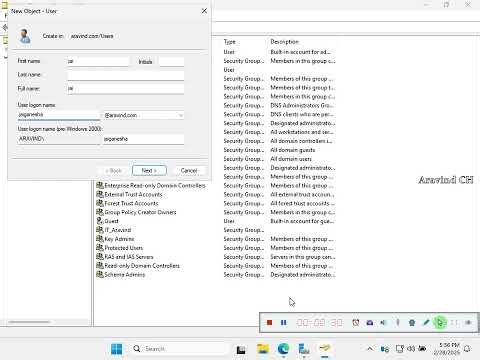The height and width of the screenshot is (360, 480).
Task: Open the alarm clock schedule icon in recorder bar
Action: (356, 322)
